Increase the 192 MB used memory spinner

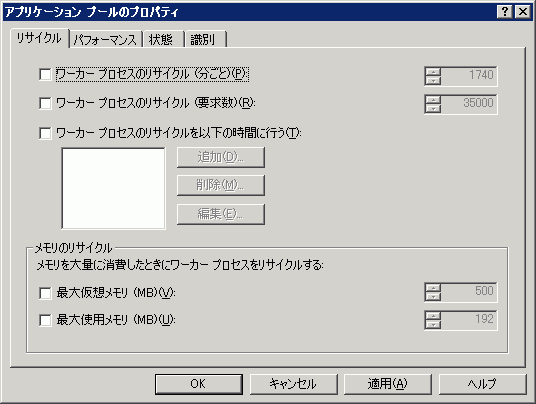433,316
